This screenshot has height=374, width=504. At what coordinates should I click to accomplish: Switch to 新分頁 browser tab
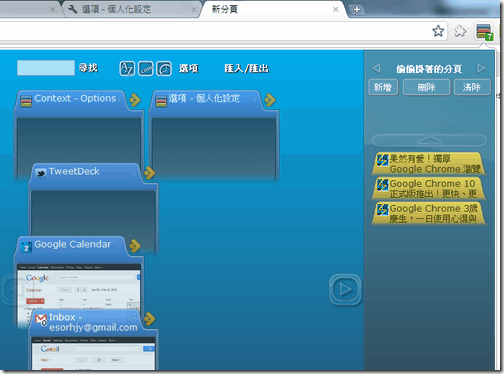(272, 9)
